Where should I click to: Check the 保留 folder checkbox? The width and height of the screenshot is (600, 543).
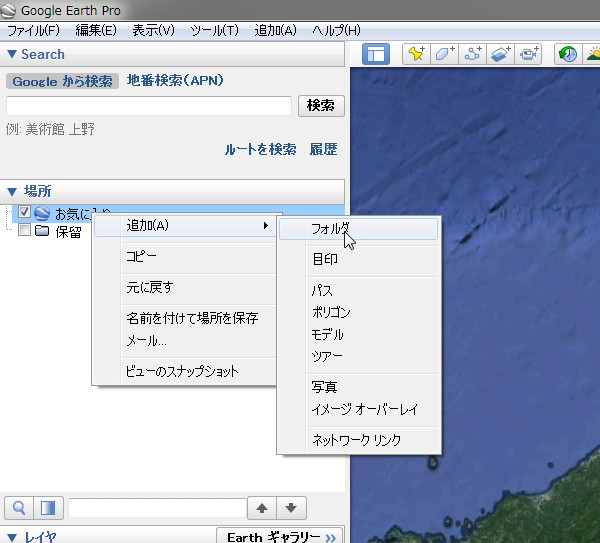point(24,230)
